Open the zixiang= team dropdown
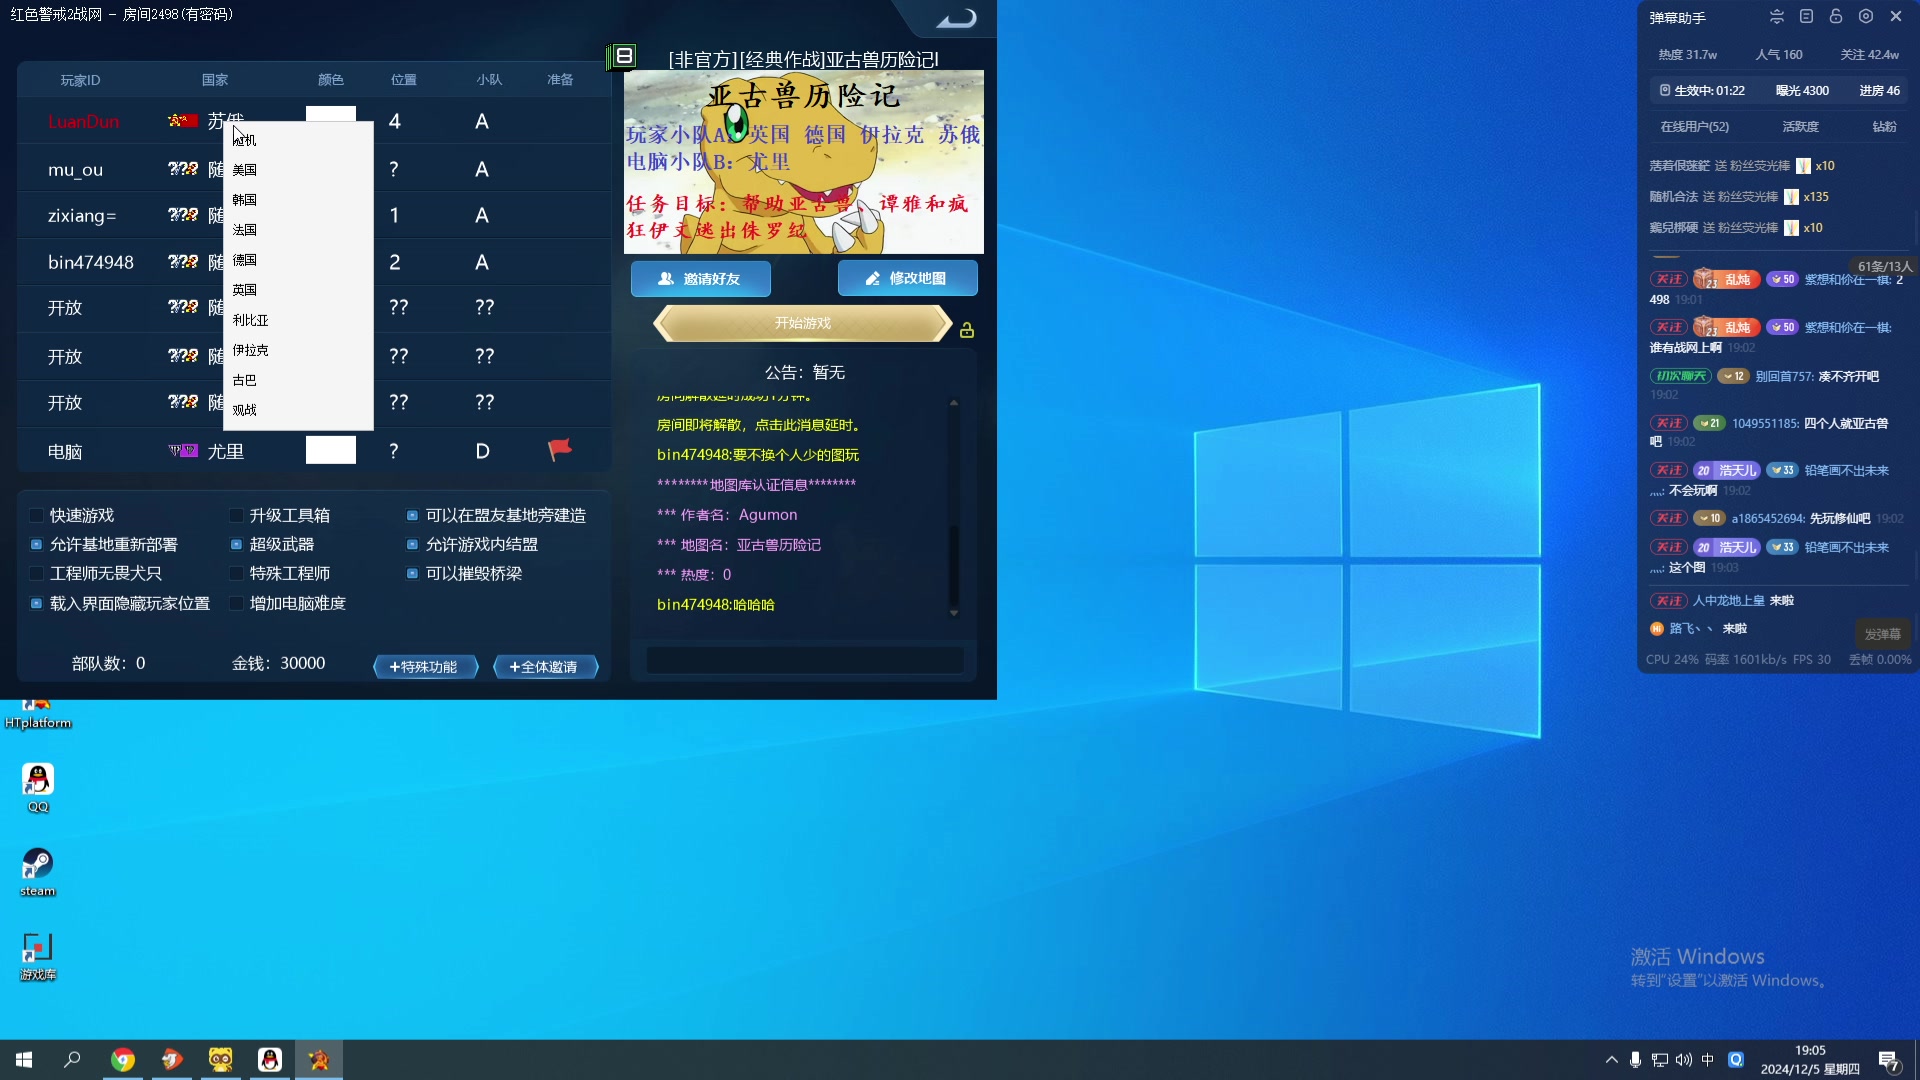Viewport: 1920px width, 1080px height. pos(482,215)
